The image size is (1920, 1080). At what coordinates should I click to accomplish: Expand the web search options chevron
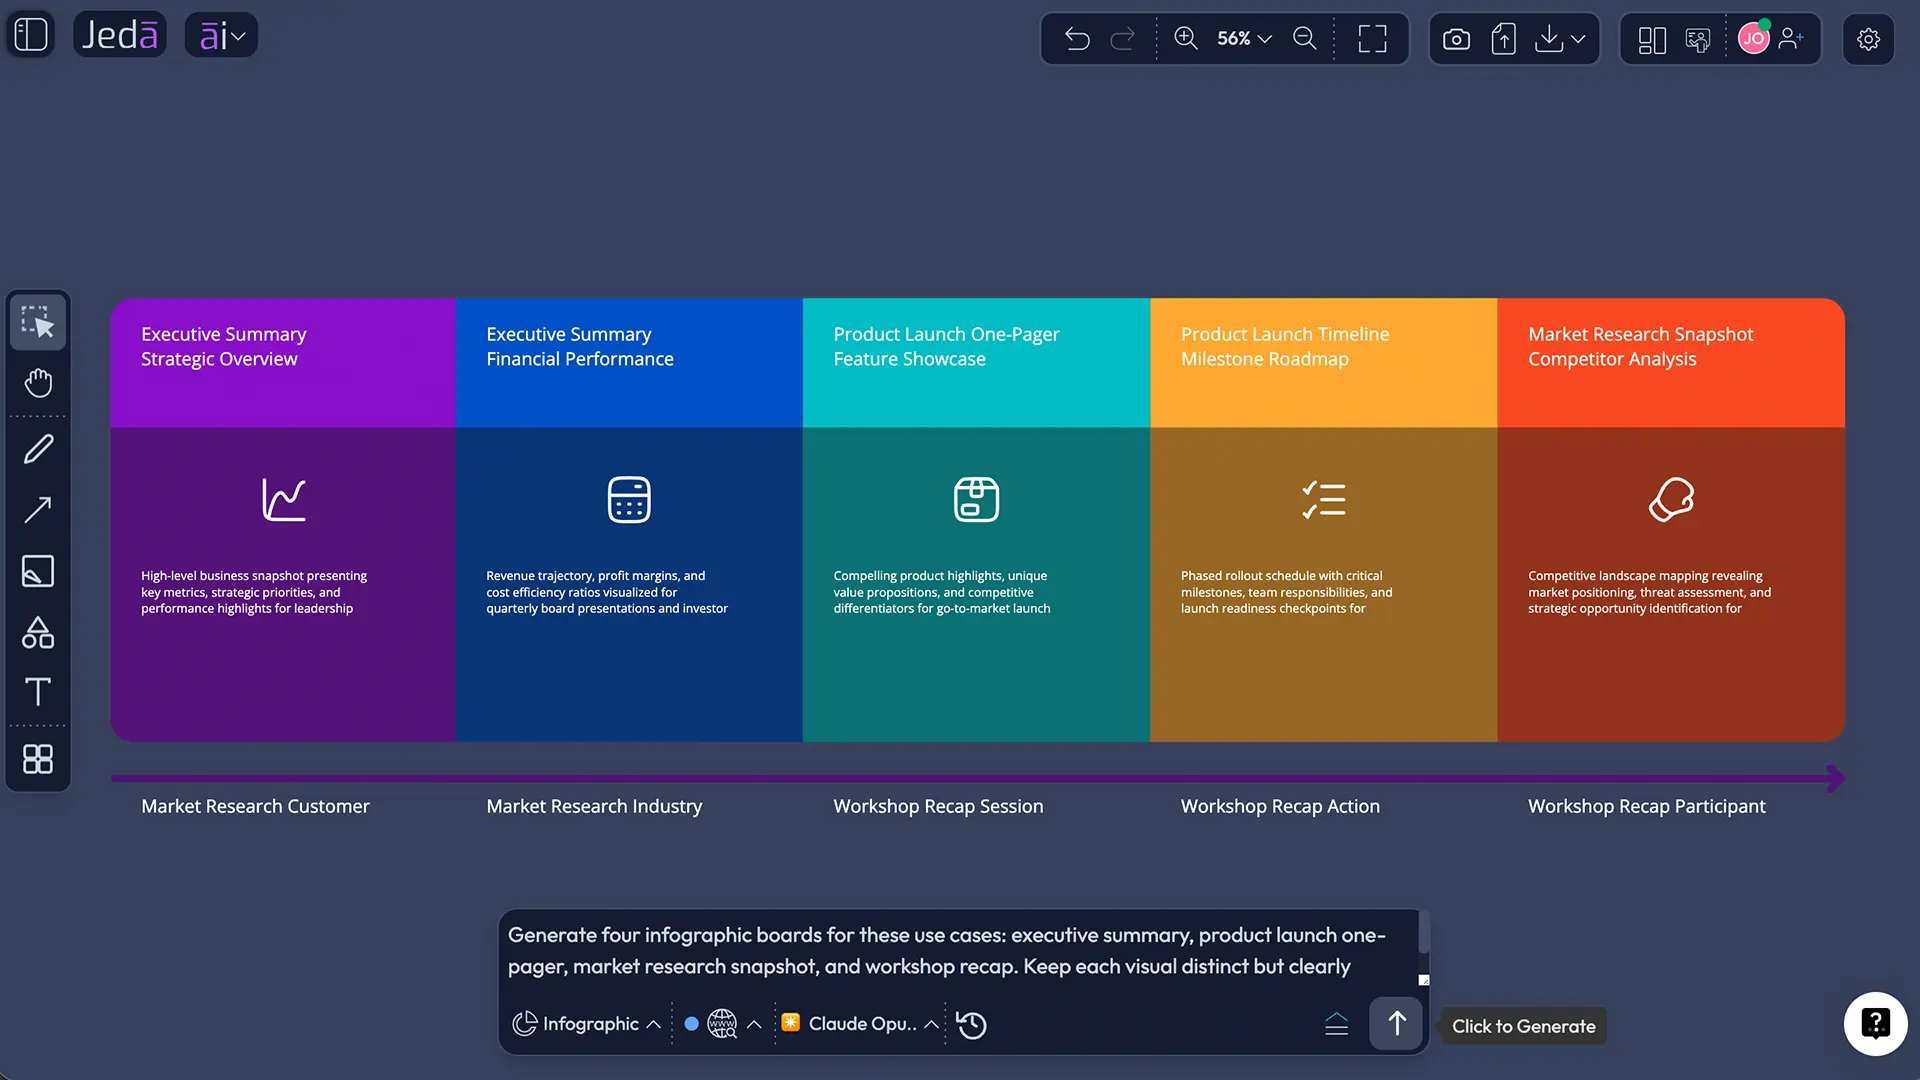tap(754, 1025)
